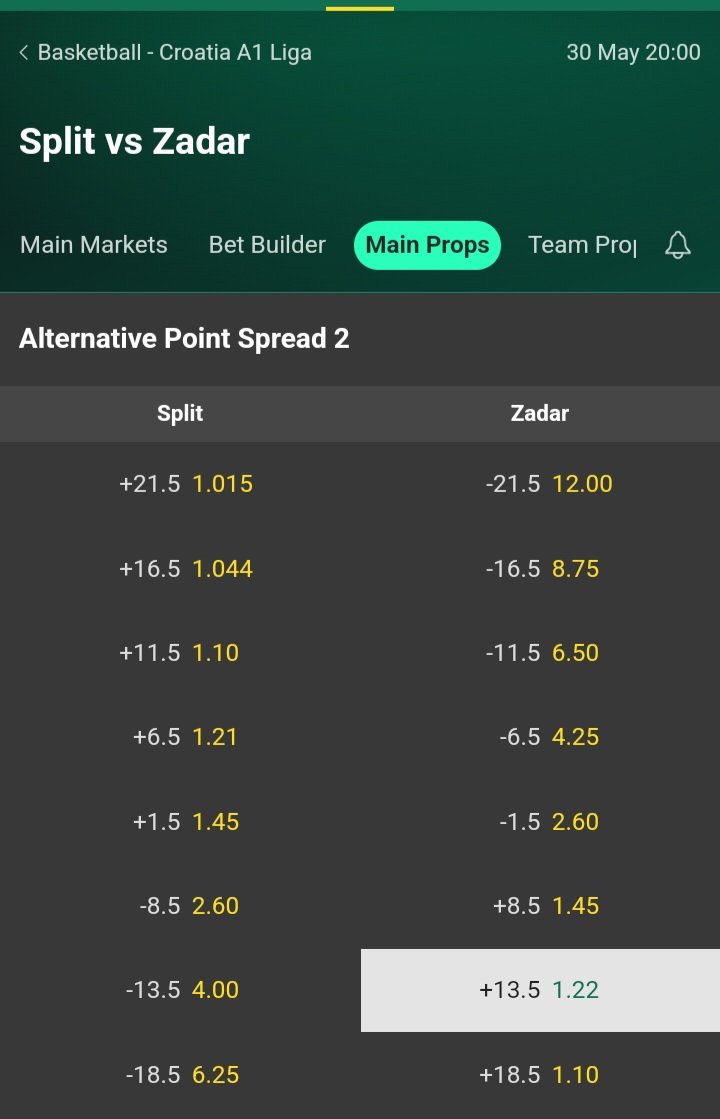Choose Split -13.5 at 4.00
The image size is (720, 1119).
181,990
